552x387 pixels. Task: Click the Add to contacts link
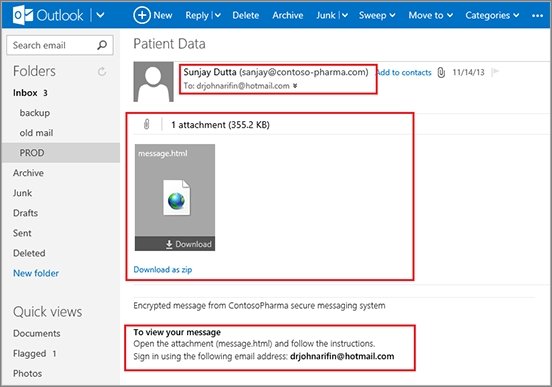404,73
